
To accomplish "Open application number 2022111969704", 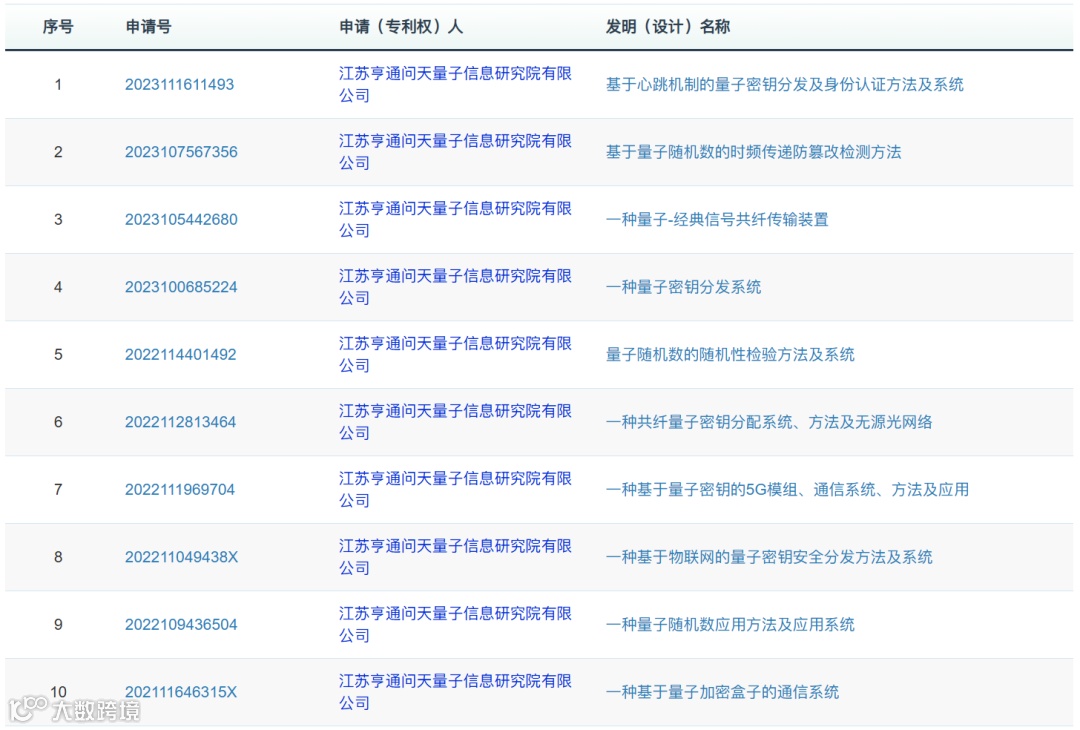I will coord(180,490).
